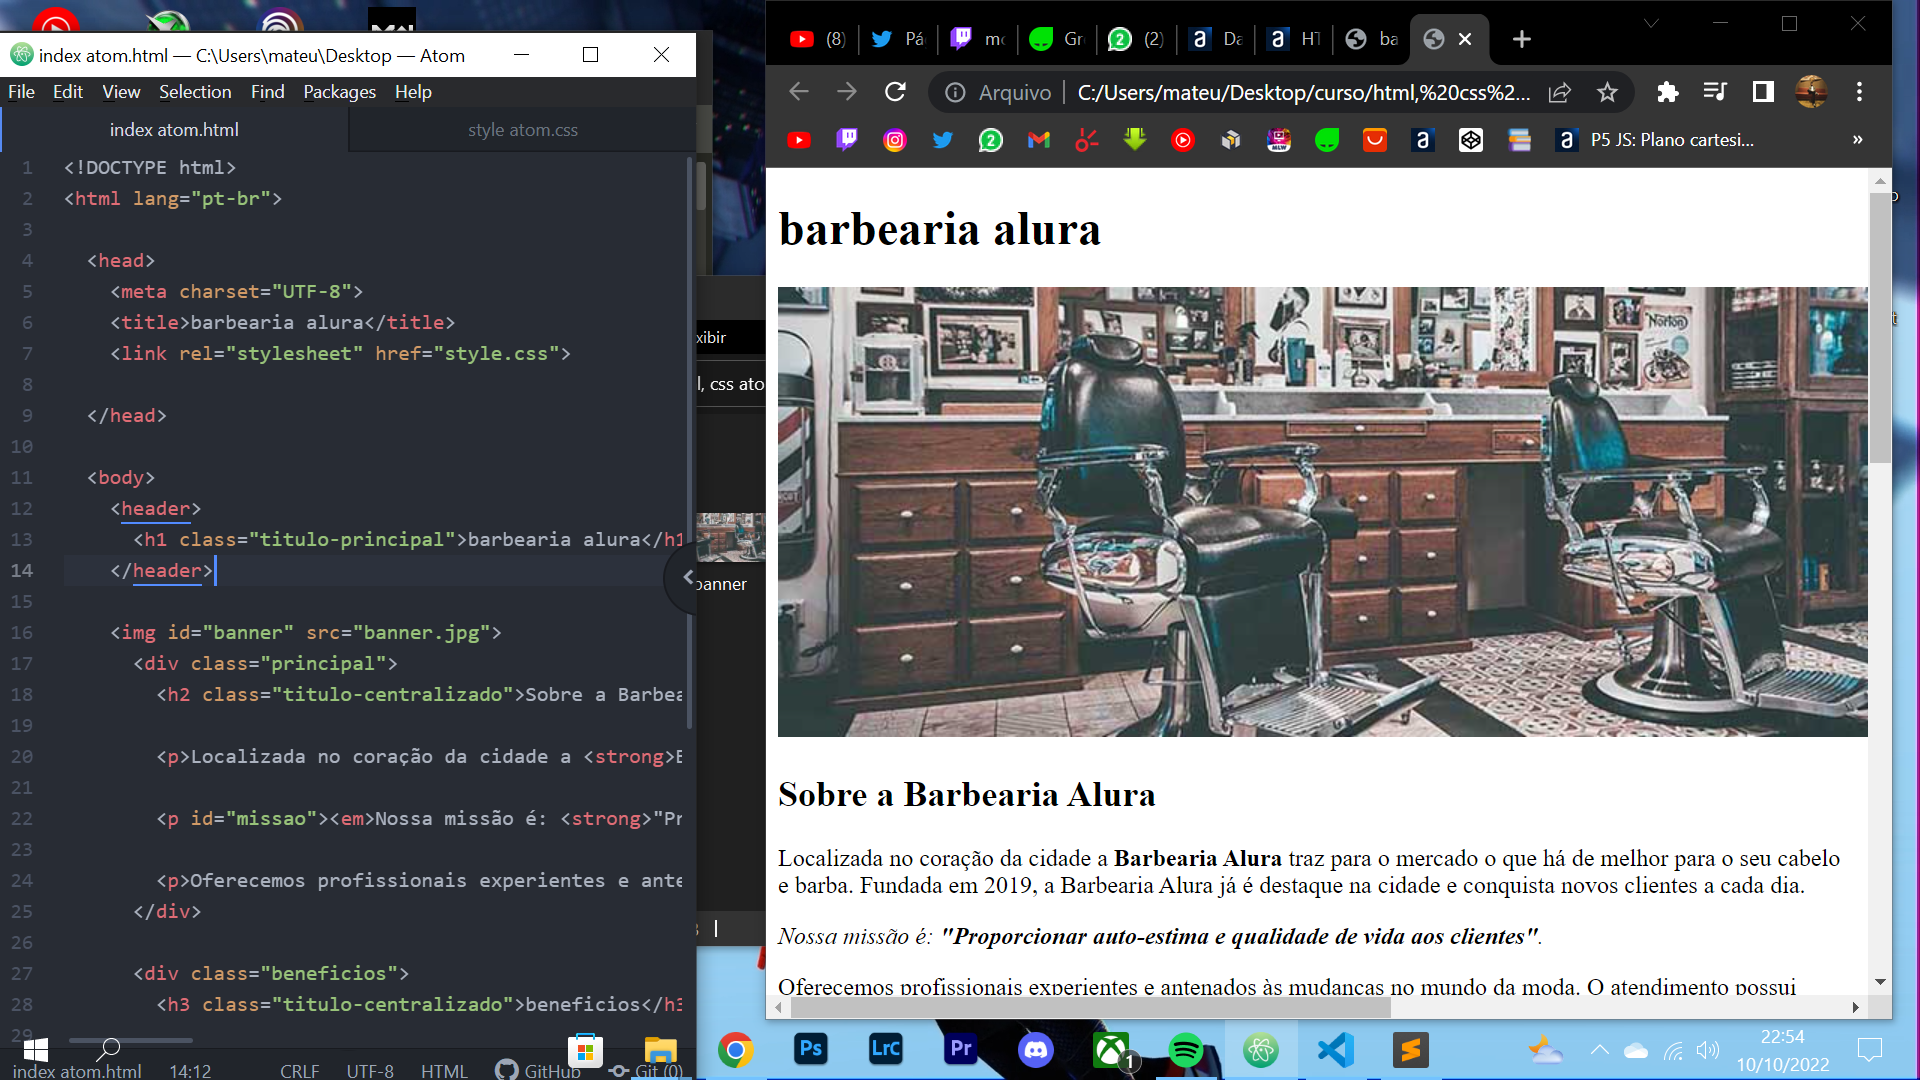This screenshot has height=1080, width=1920.
Task: Open Atom Packages menu
Action: click(340, 92)
